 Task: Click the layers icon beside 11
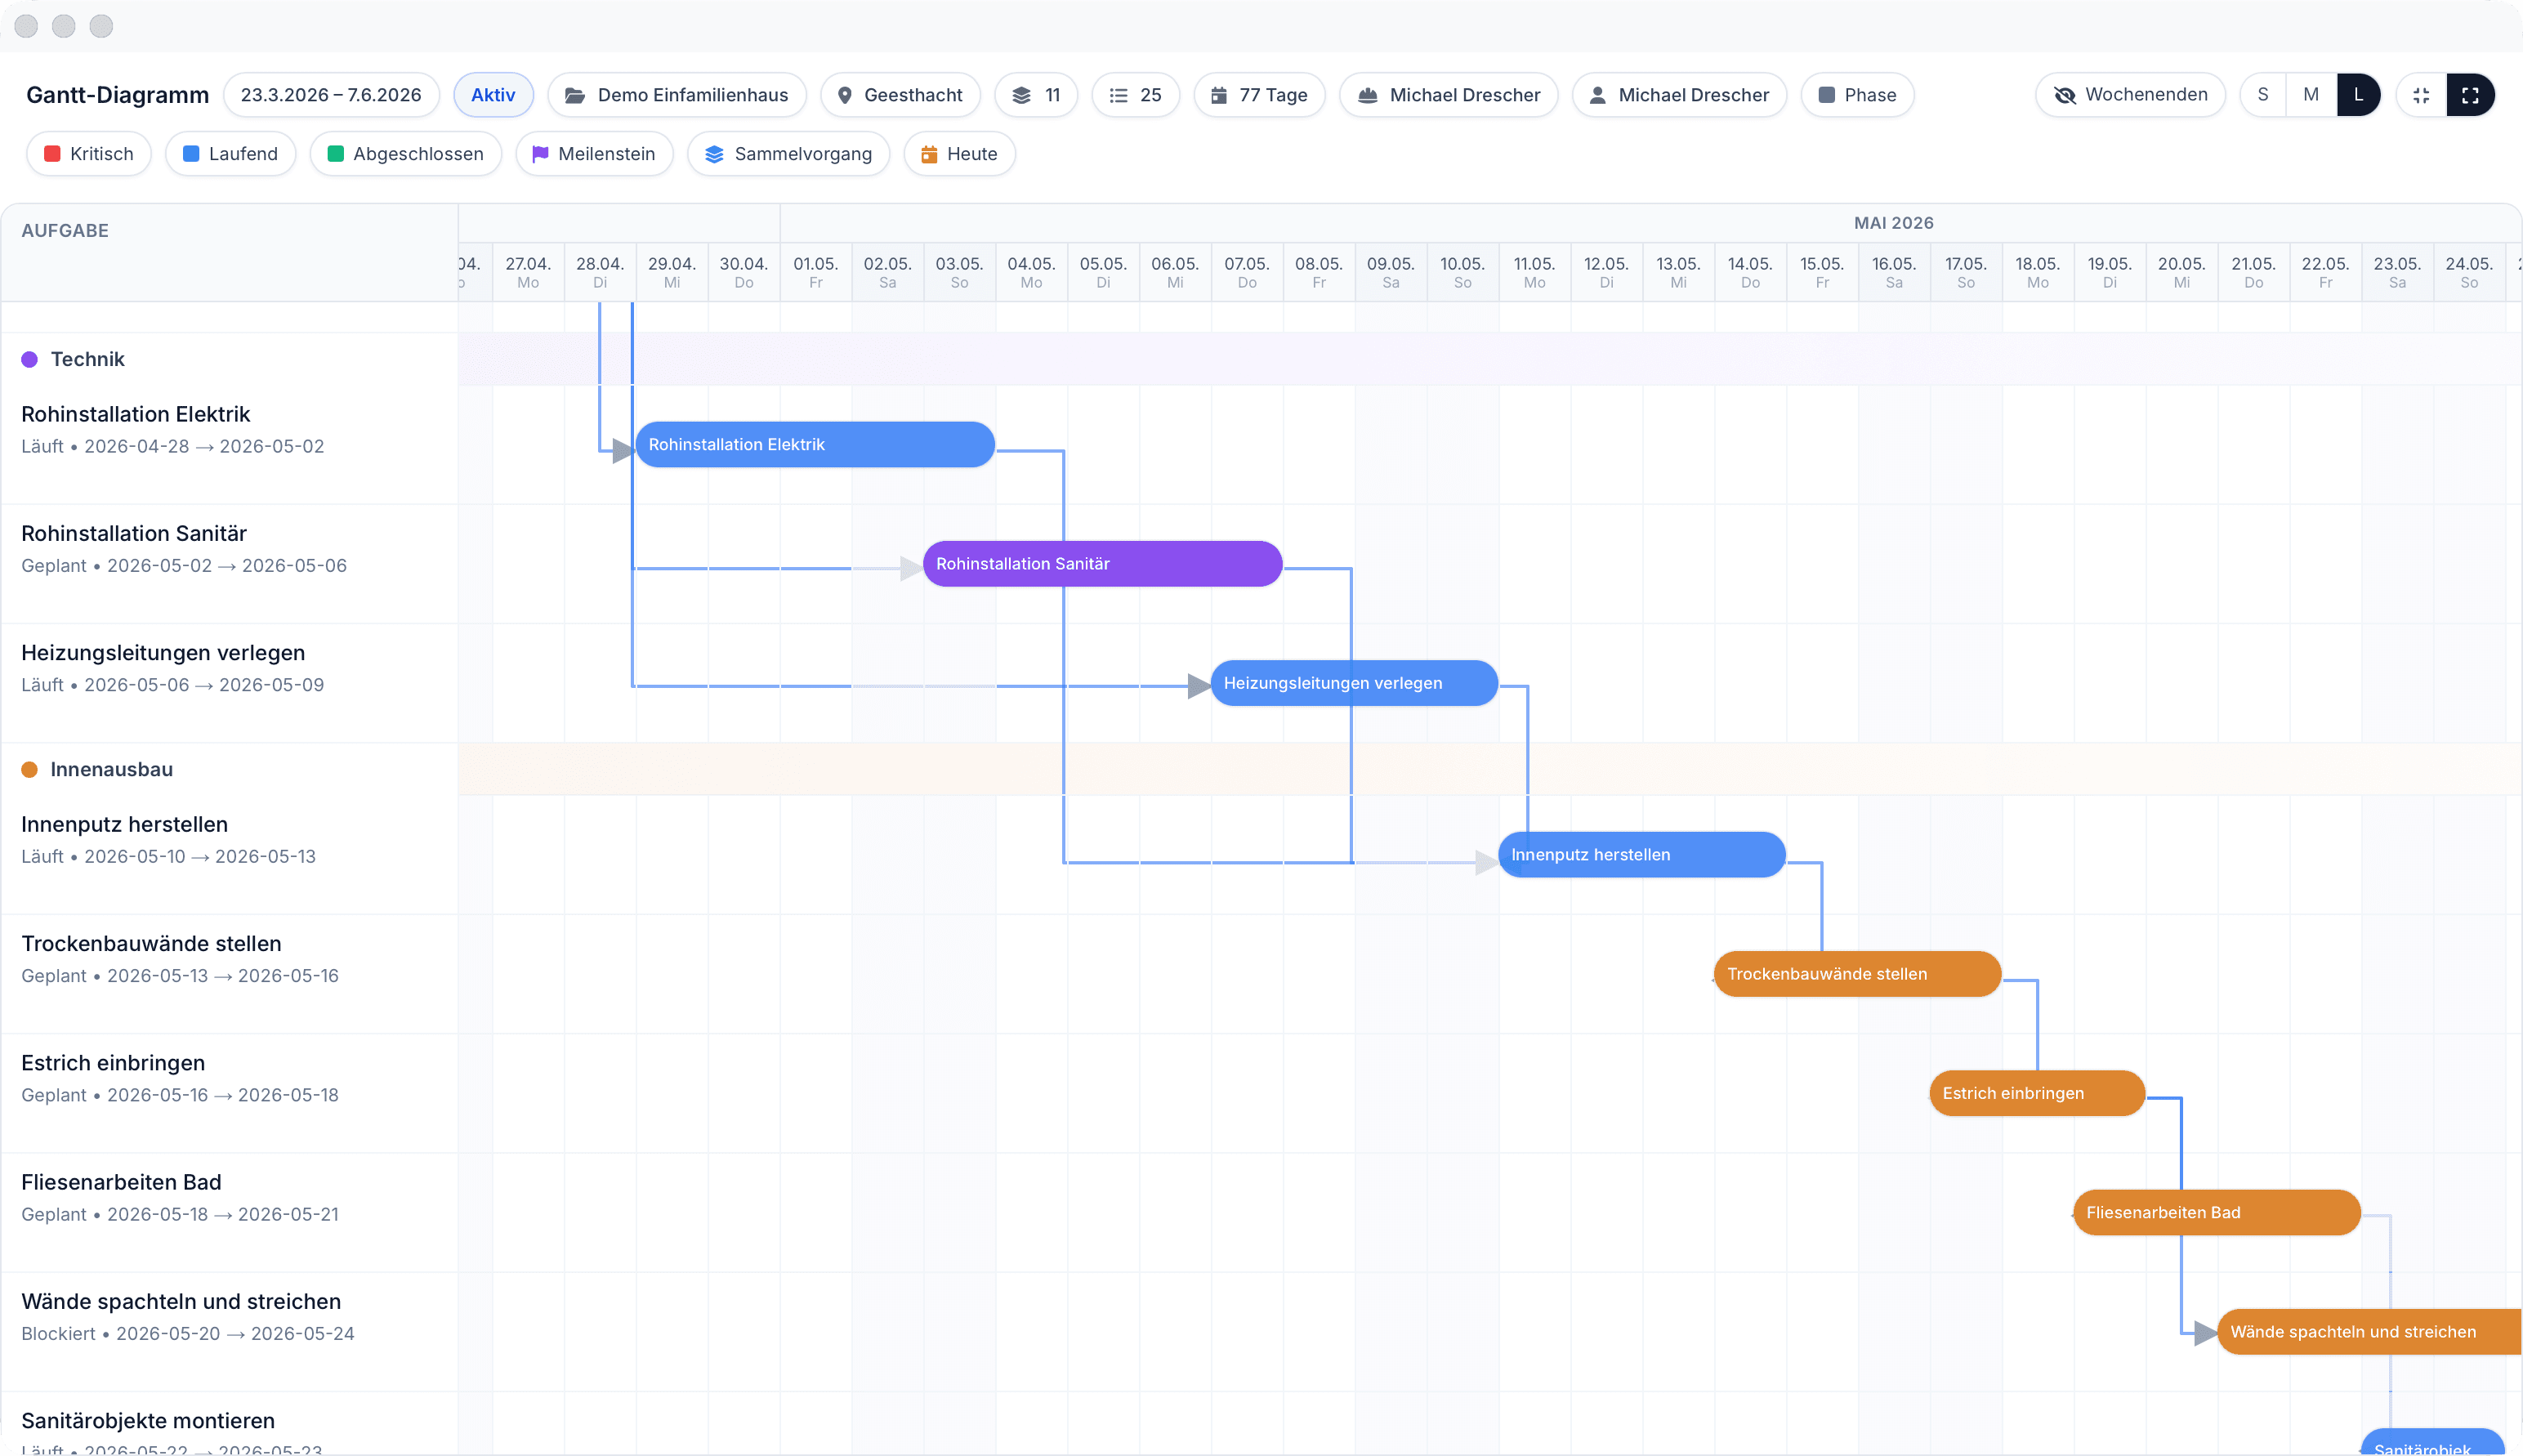coord(1021,95)
